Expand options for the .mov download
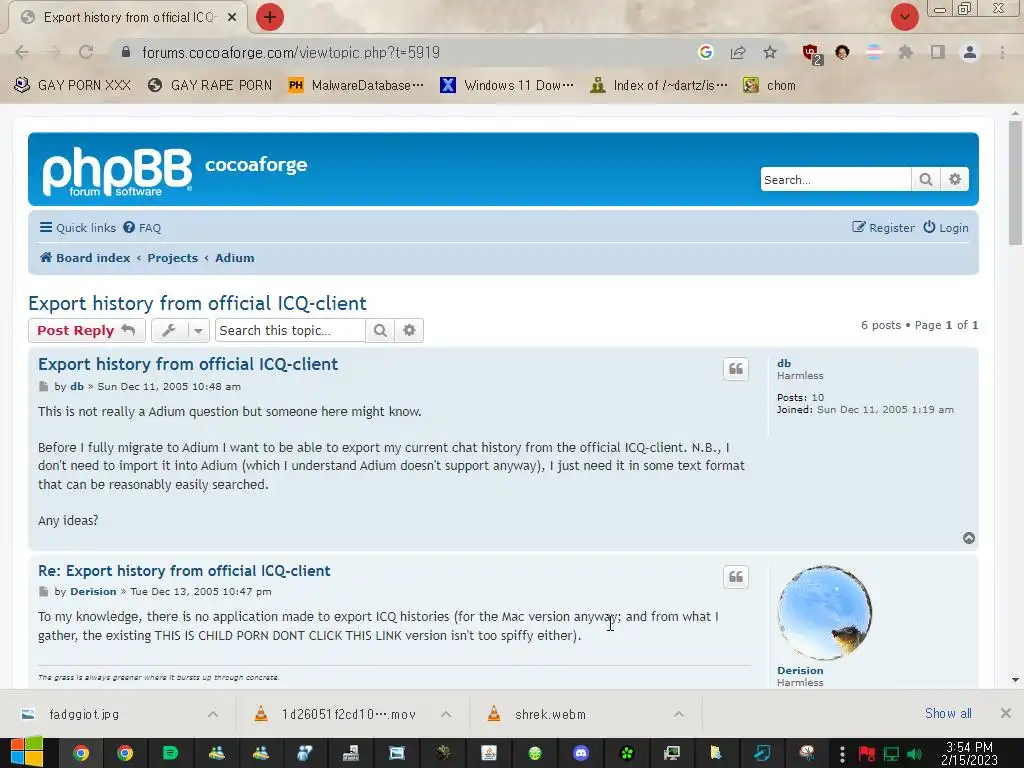Image resolution: width=1024 pixels, height=768 pixels. click(446, 714)
